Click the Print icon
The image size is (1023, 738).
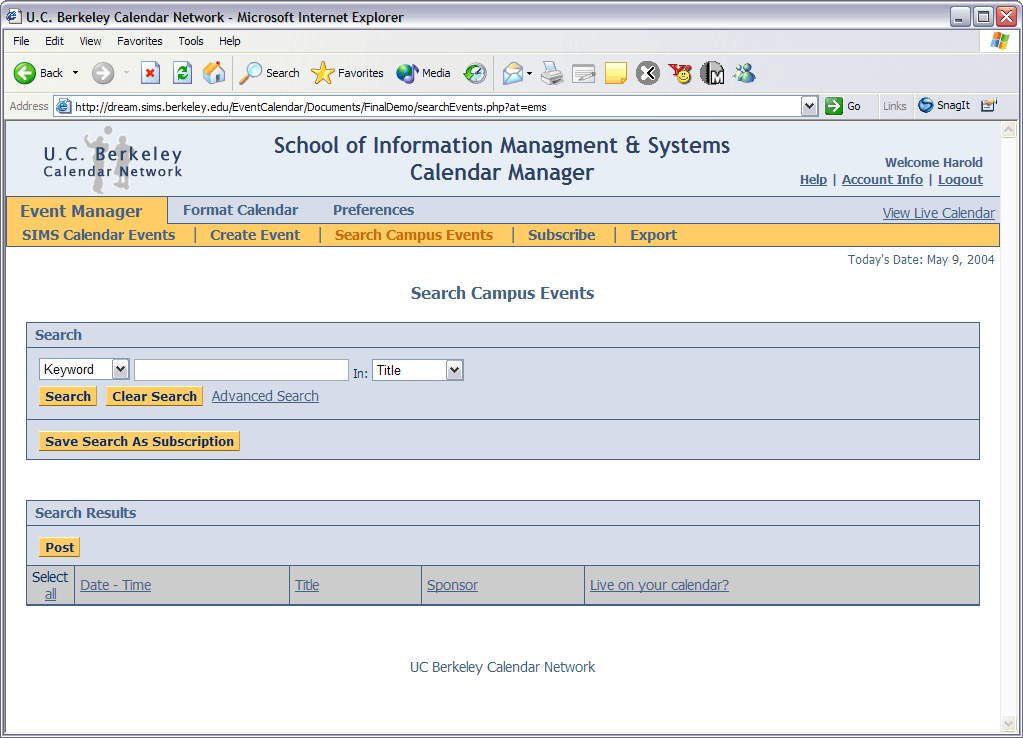click(552, 73)
